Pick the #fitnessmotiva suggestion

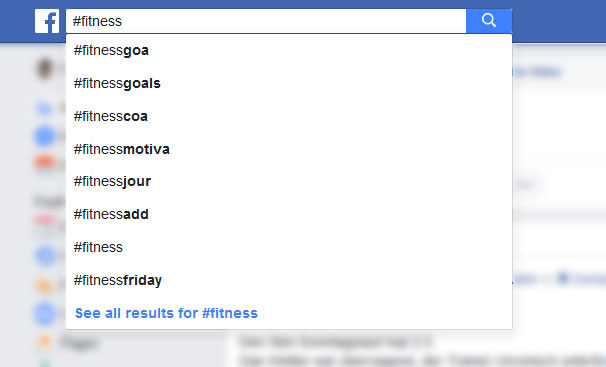289,149
